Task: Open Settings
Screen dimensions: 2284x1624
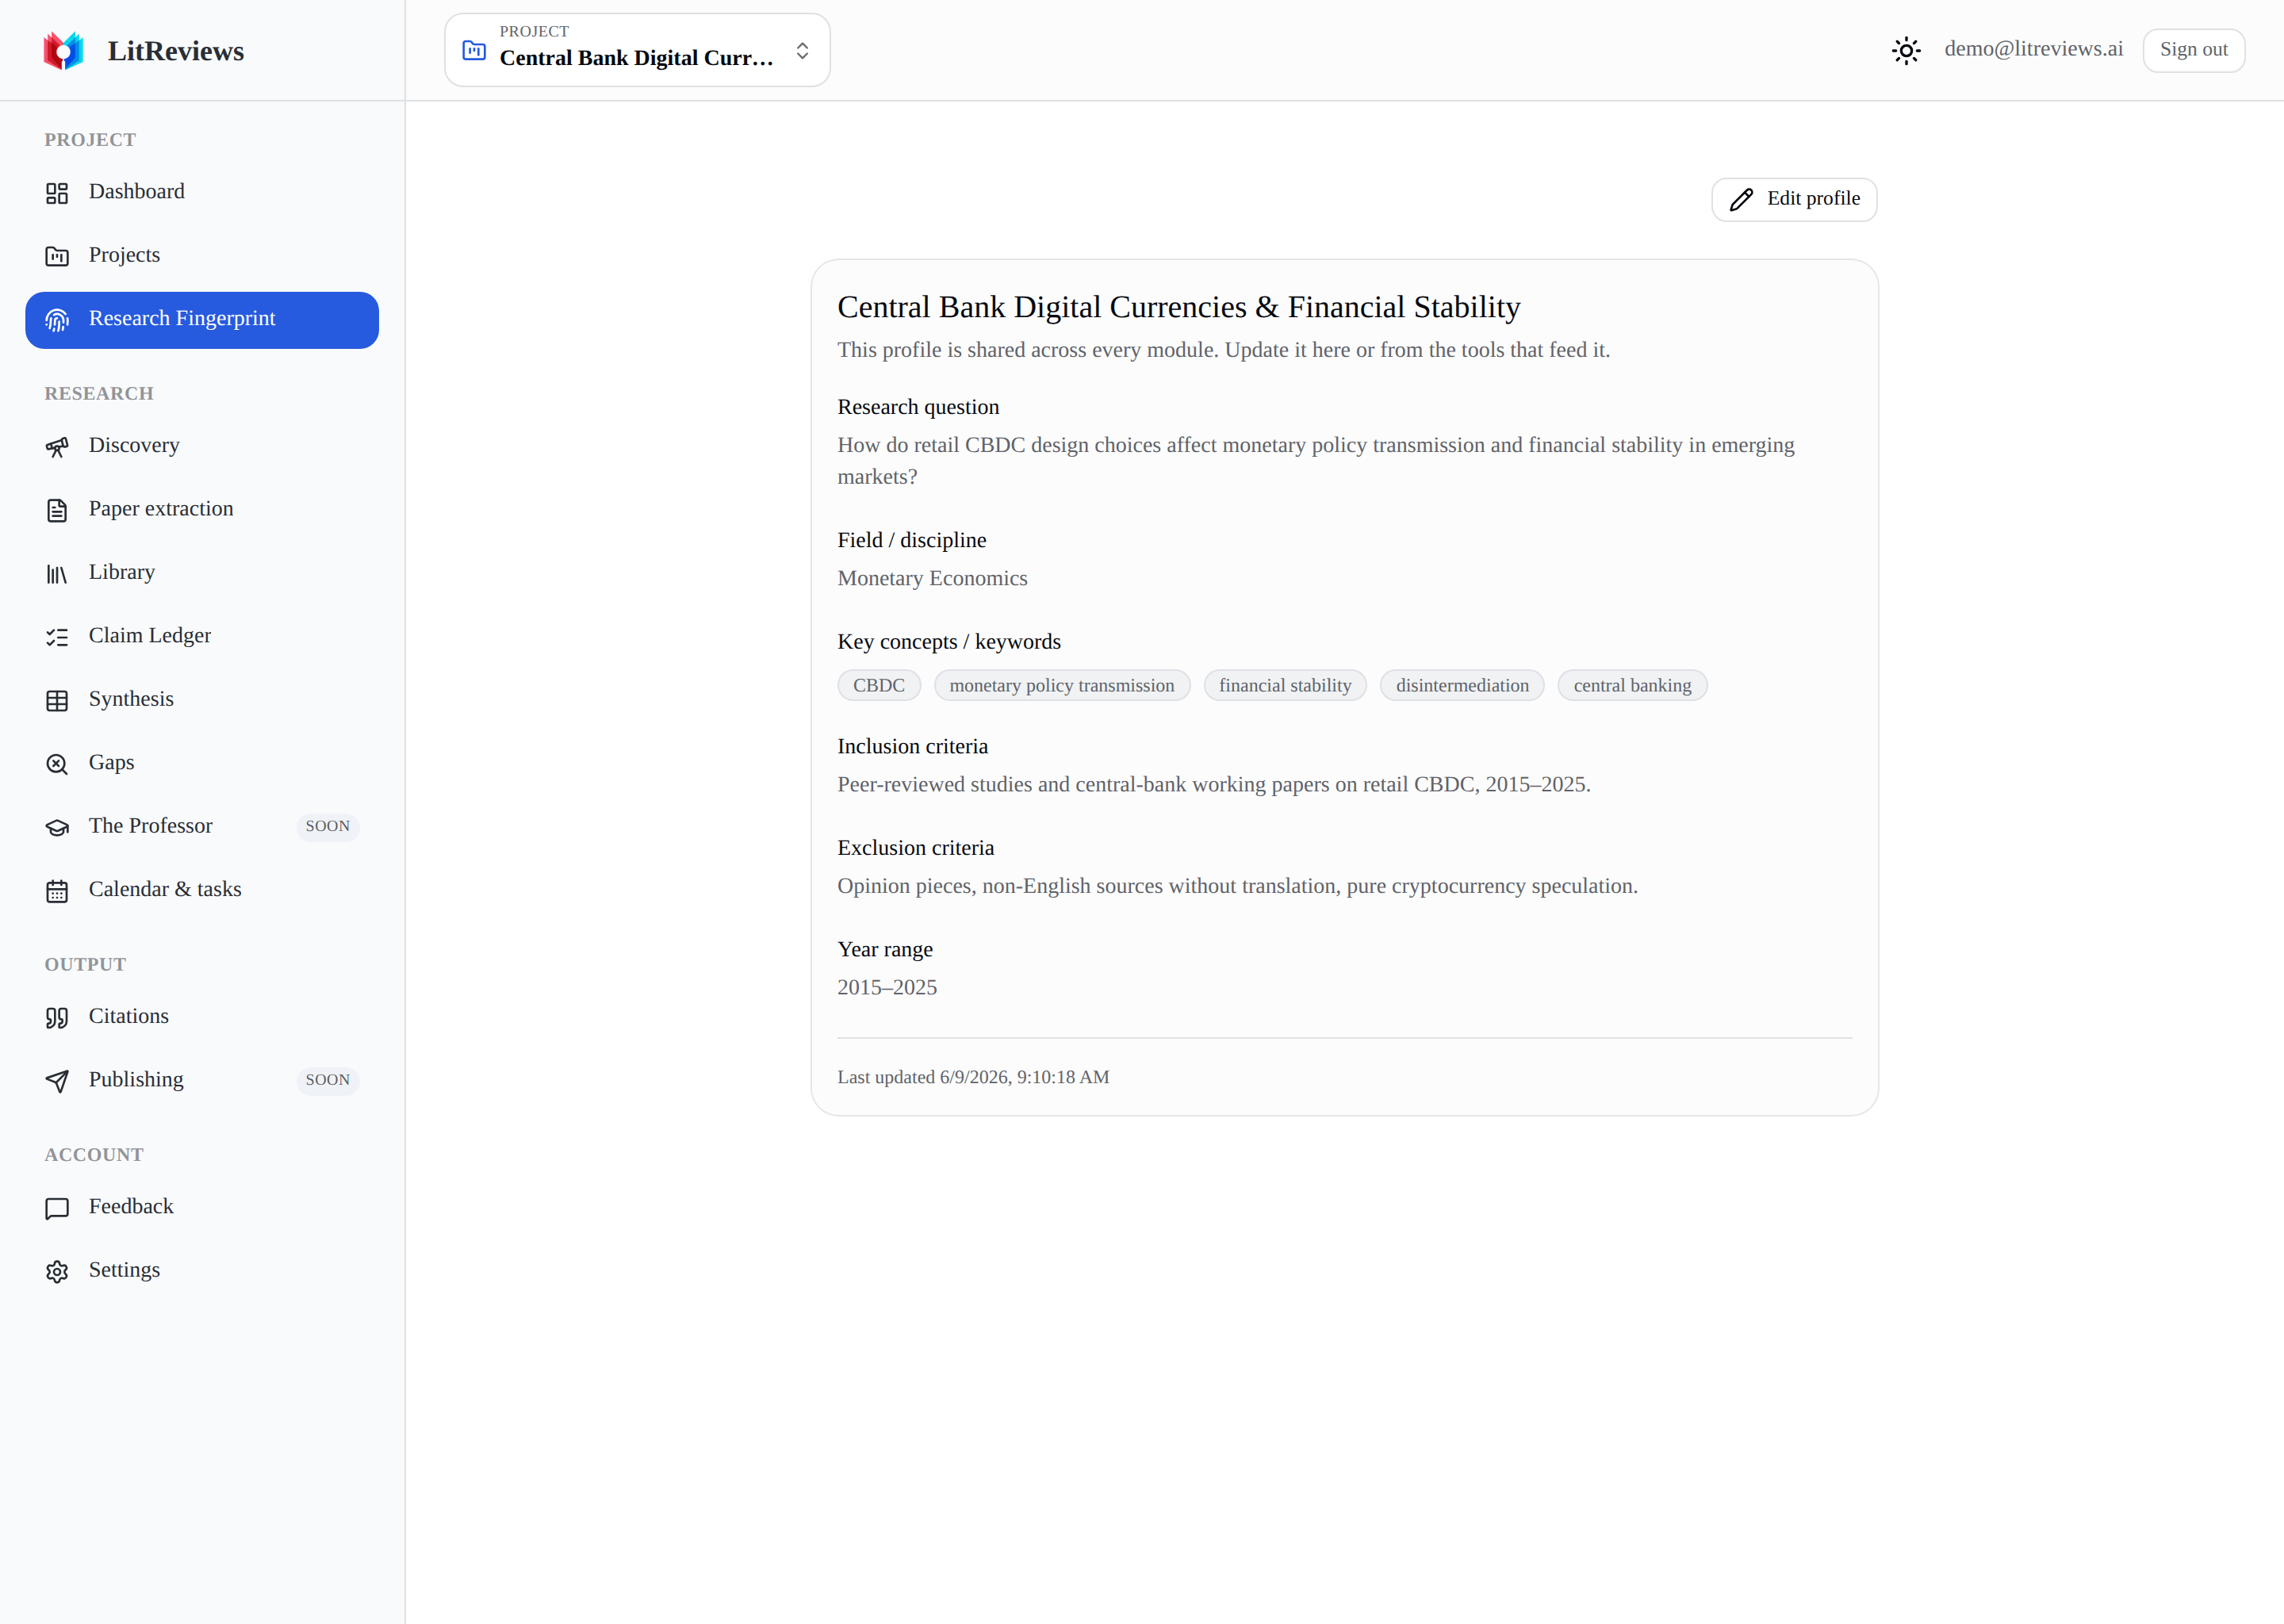Action: pyautogui.click(x=202, y=1271)
